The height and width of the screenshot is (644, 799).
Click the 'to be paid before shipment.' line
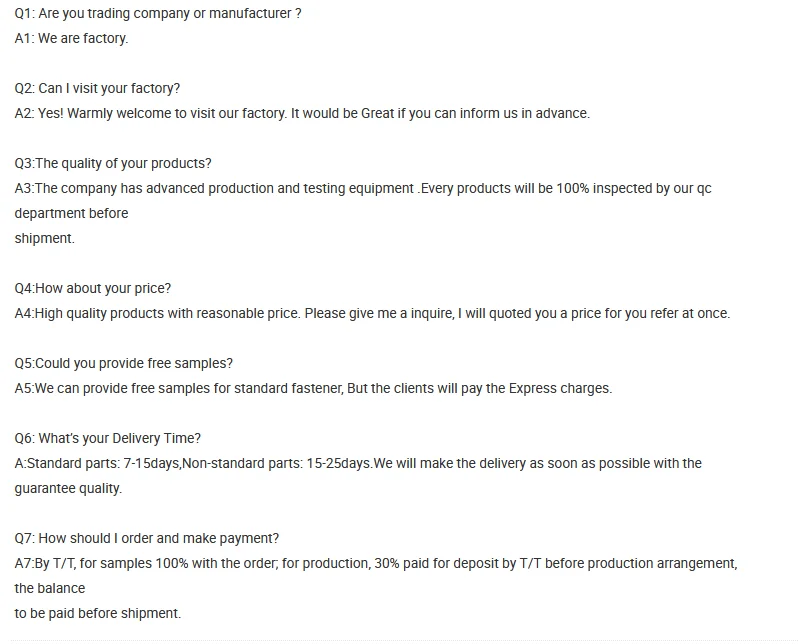(x=97, y=613)
